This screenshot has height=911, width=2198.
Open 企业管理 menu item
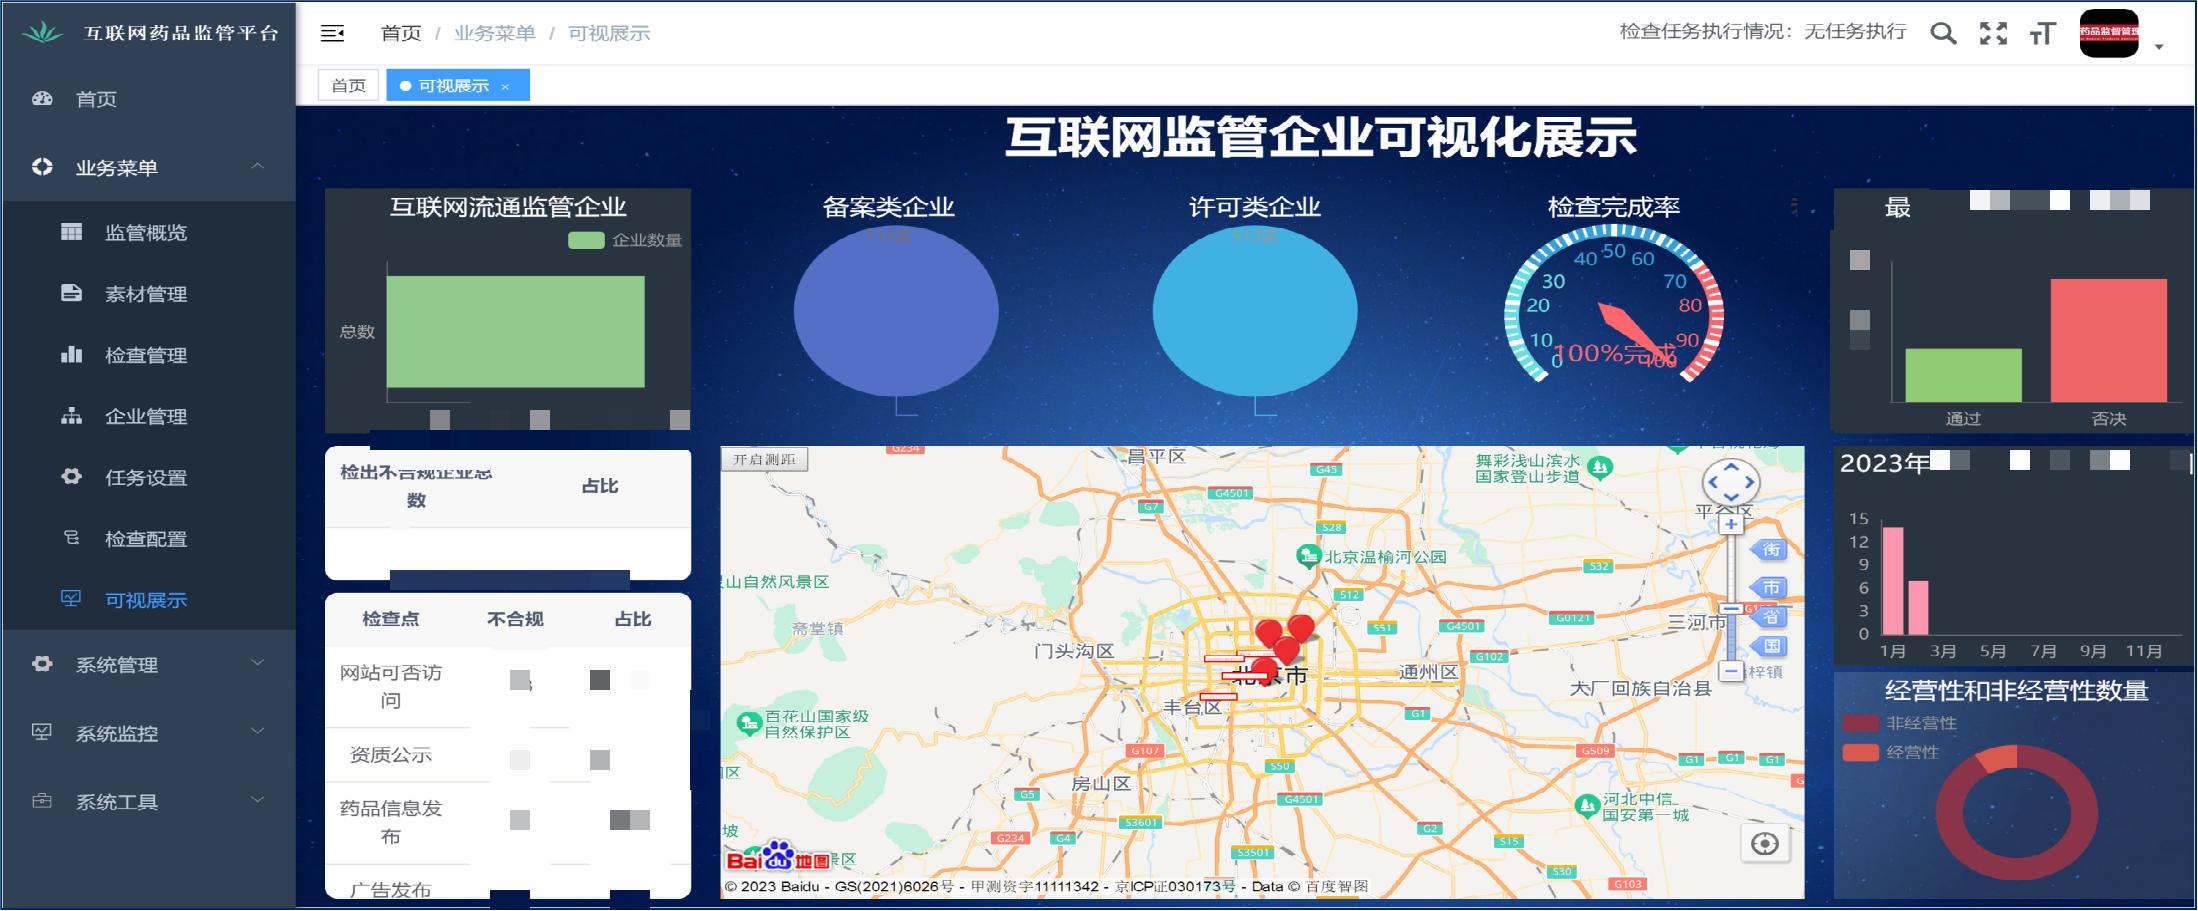(x=148, y=416)
